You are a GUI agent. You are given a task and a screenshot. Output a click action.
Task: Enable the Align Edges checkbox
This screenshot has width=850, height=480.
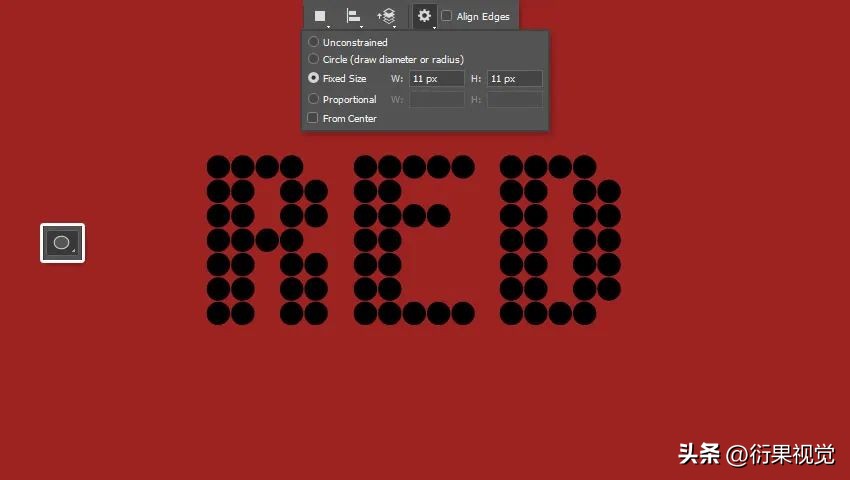pos(447,16)
